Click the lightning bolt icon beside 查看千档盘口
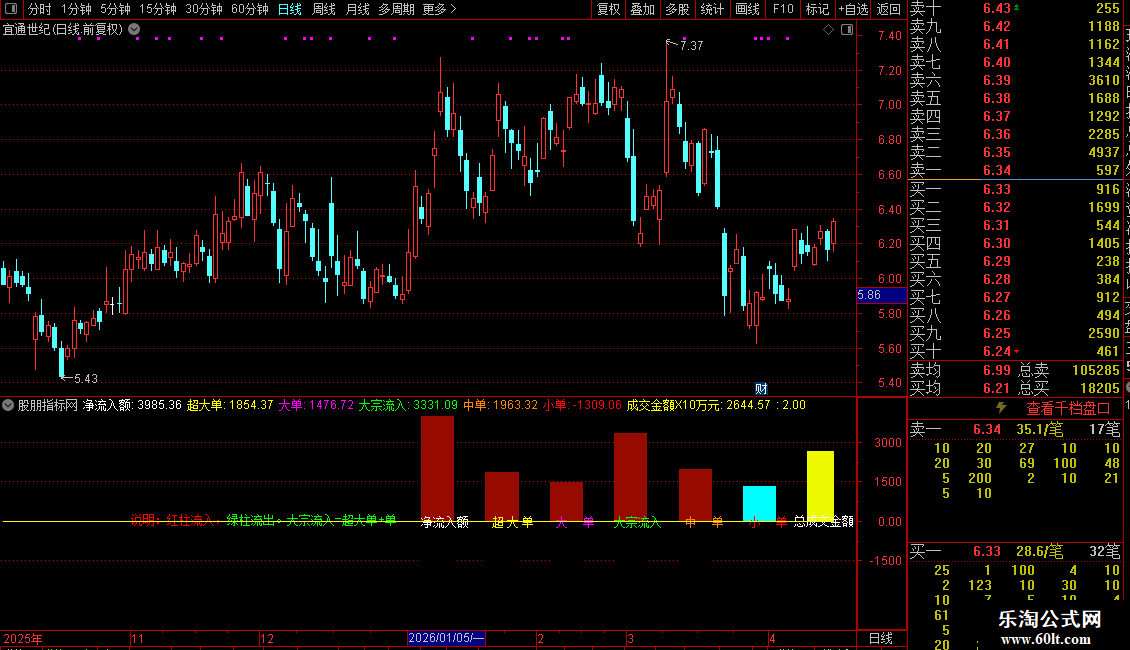1130x650 pixels. click(1001, 408)
